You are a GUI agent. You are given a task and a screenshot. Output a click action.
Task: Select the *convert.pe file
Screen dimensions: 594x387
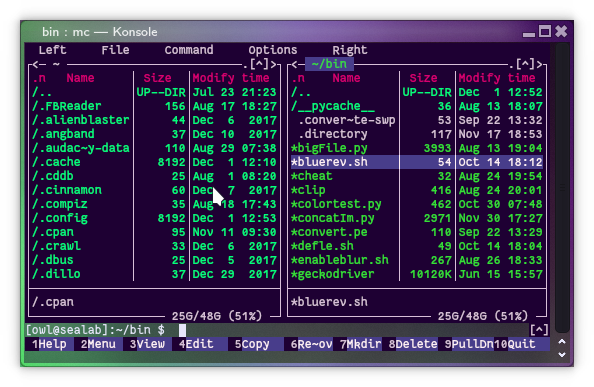(x=417, y=232)
